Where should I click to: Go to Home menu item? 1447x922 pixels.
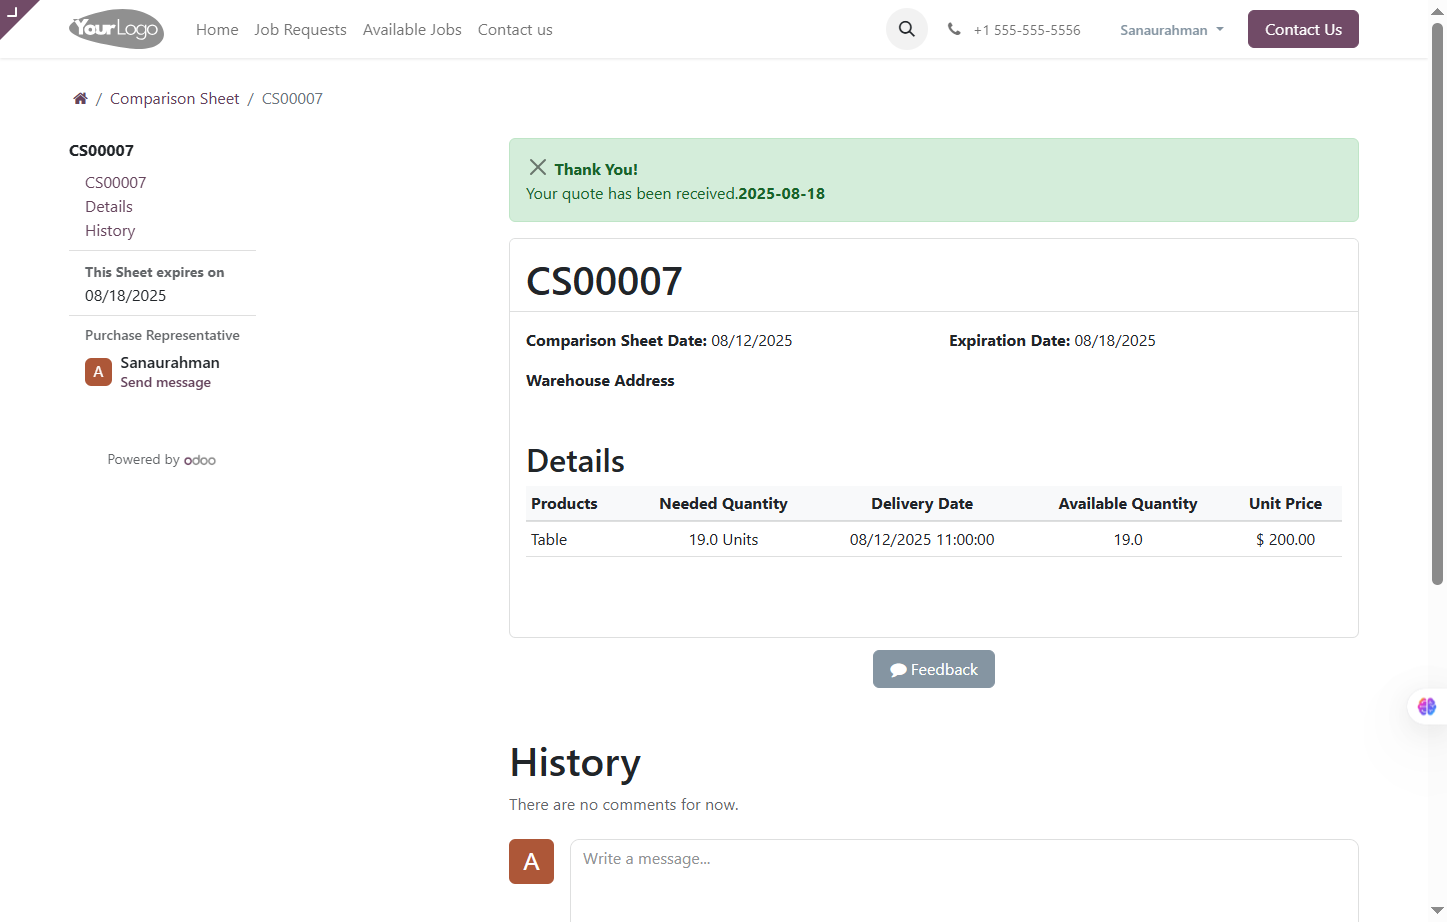tap(217, 30)
